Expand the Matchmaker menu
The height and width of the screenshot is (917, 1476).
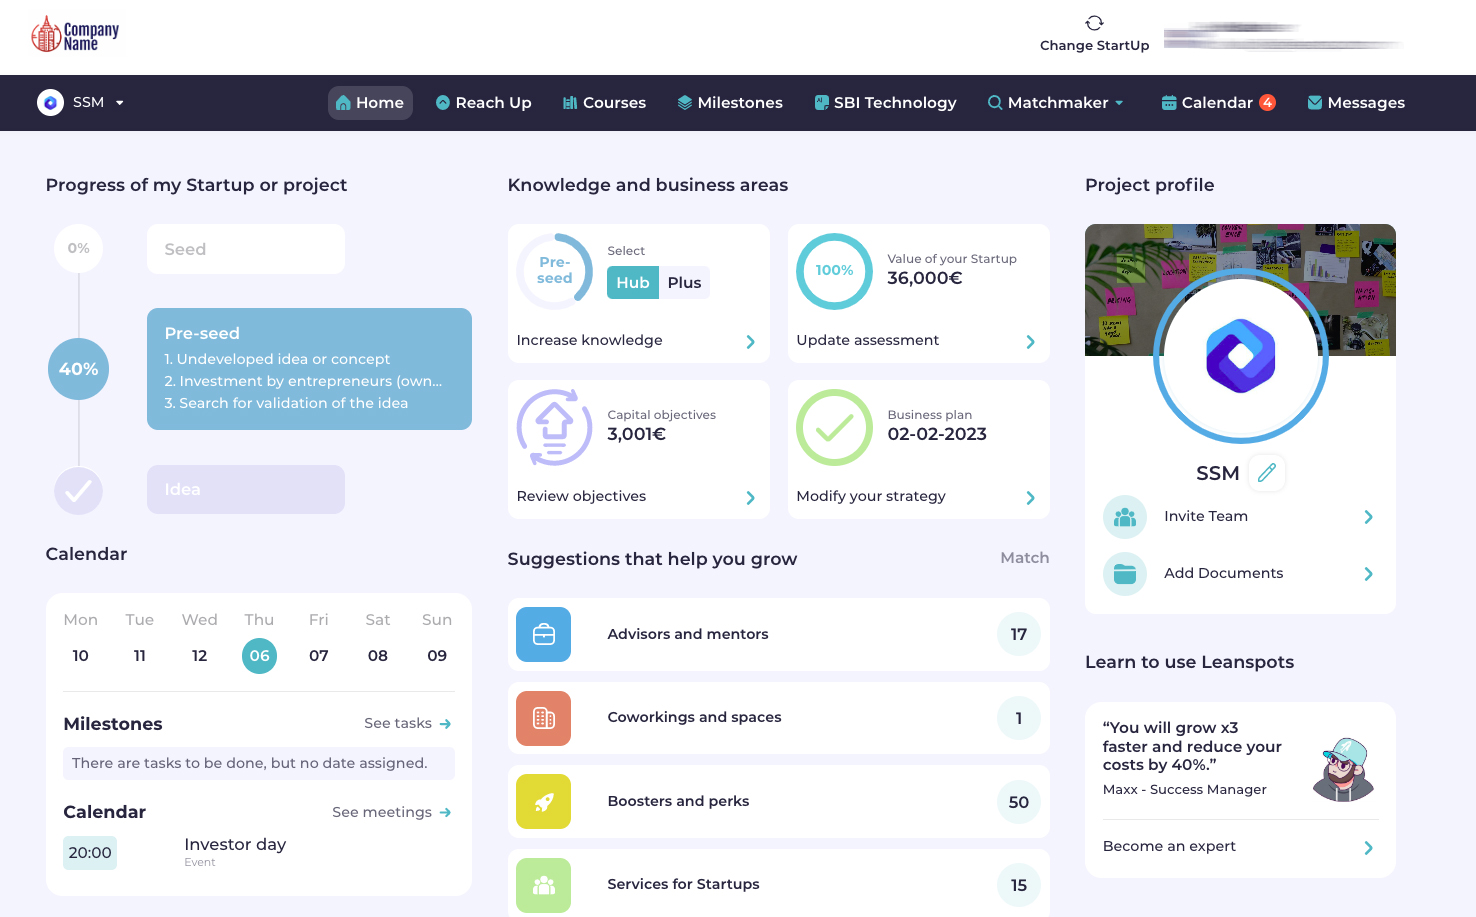tap(1055, 102)
